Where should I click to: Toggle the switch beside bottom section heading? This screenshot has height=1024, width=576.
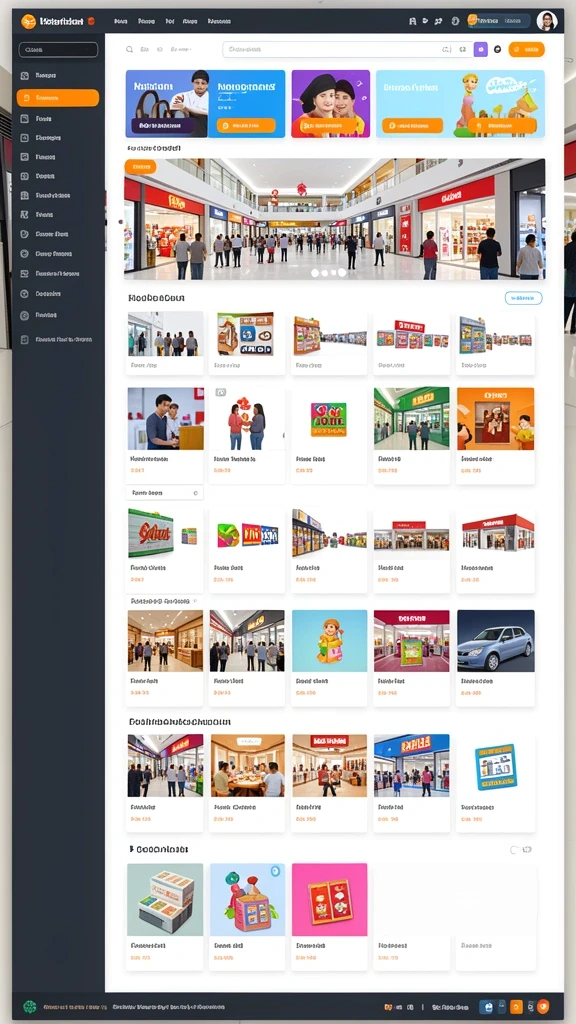point(521,850)
